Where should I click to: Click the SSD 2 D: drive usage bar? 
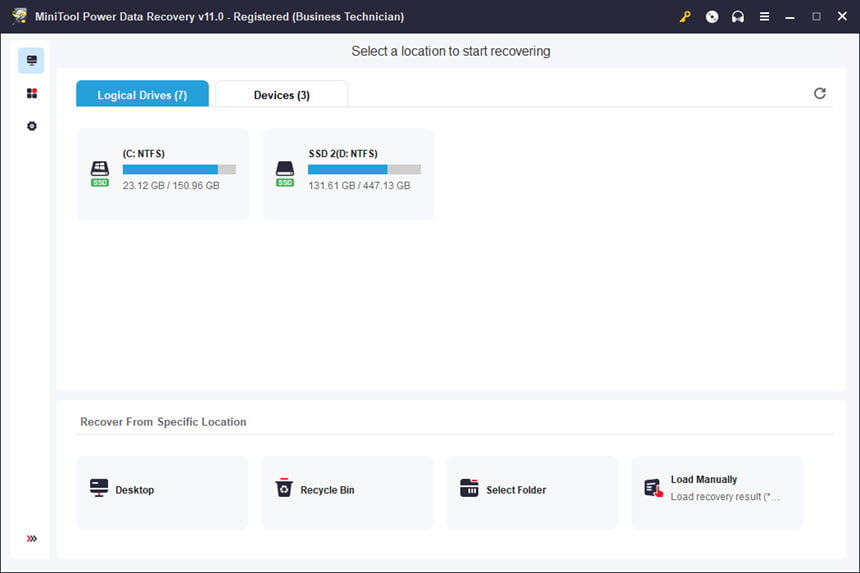tap(364, 169)
